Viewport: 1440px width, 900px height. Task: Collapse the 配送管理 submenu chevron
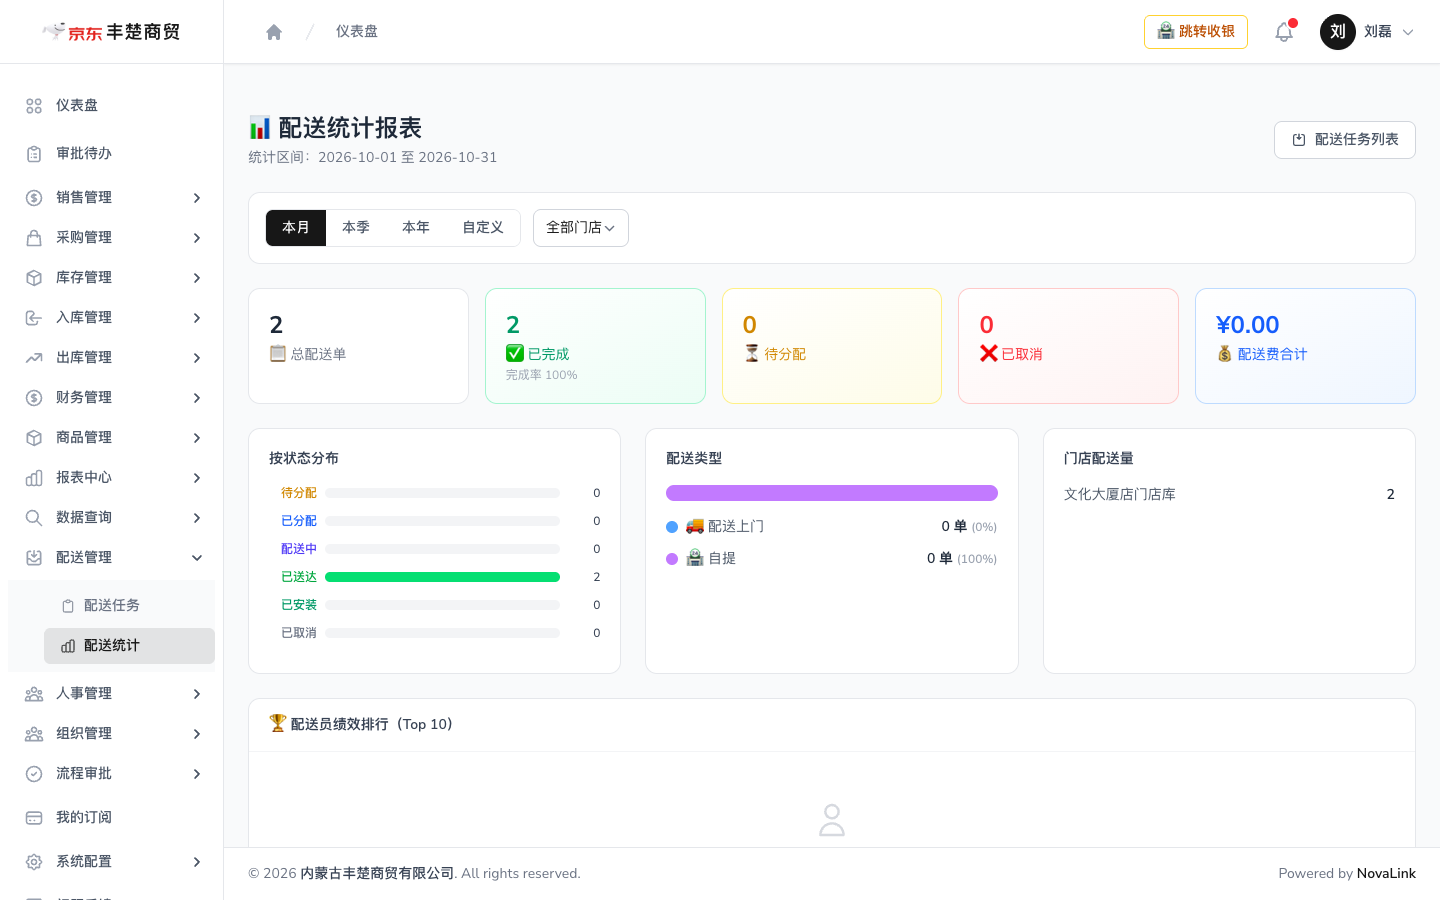(197, 558)
